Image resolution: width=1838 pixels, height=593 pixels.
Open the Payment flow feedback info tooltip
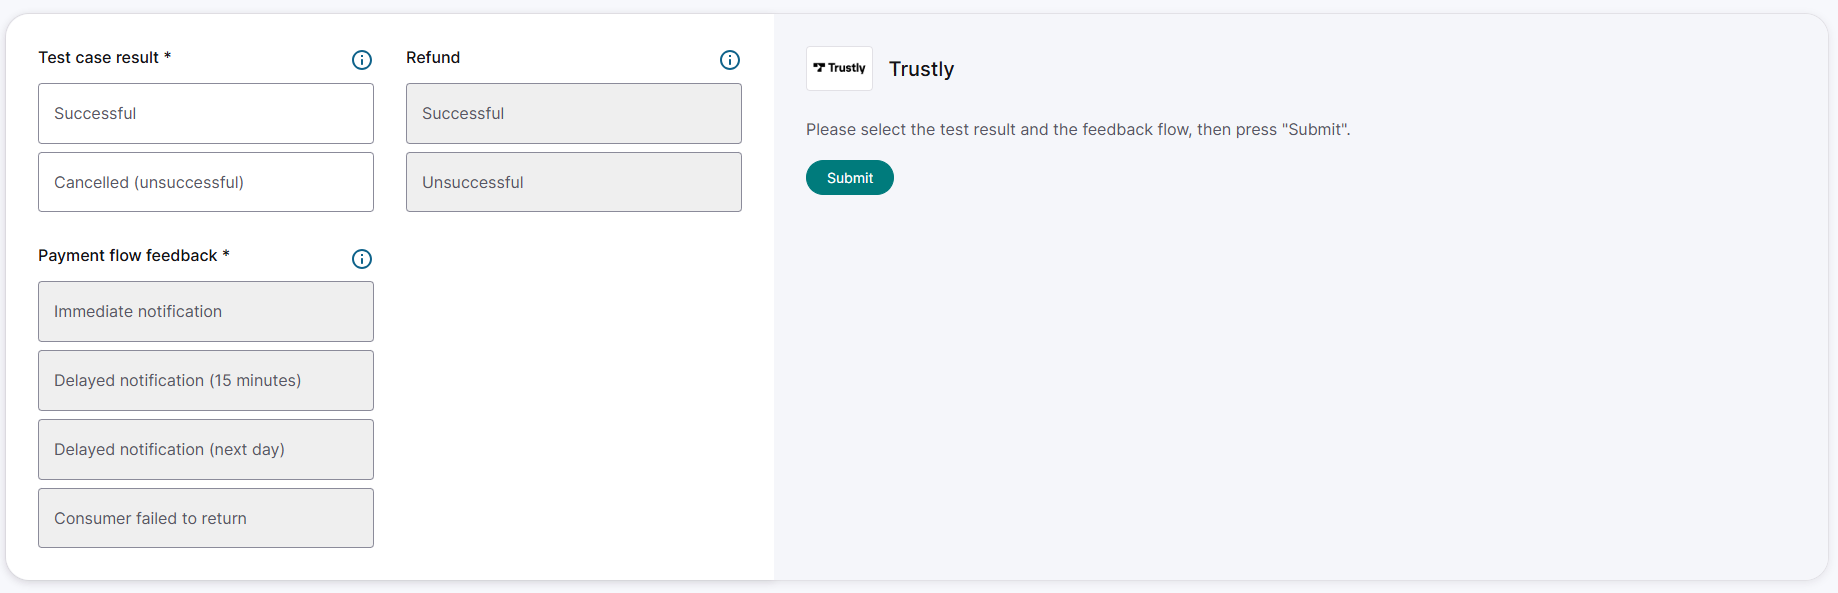pyautogui.click(x=361, y=259)
